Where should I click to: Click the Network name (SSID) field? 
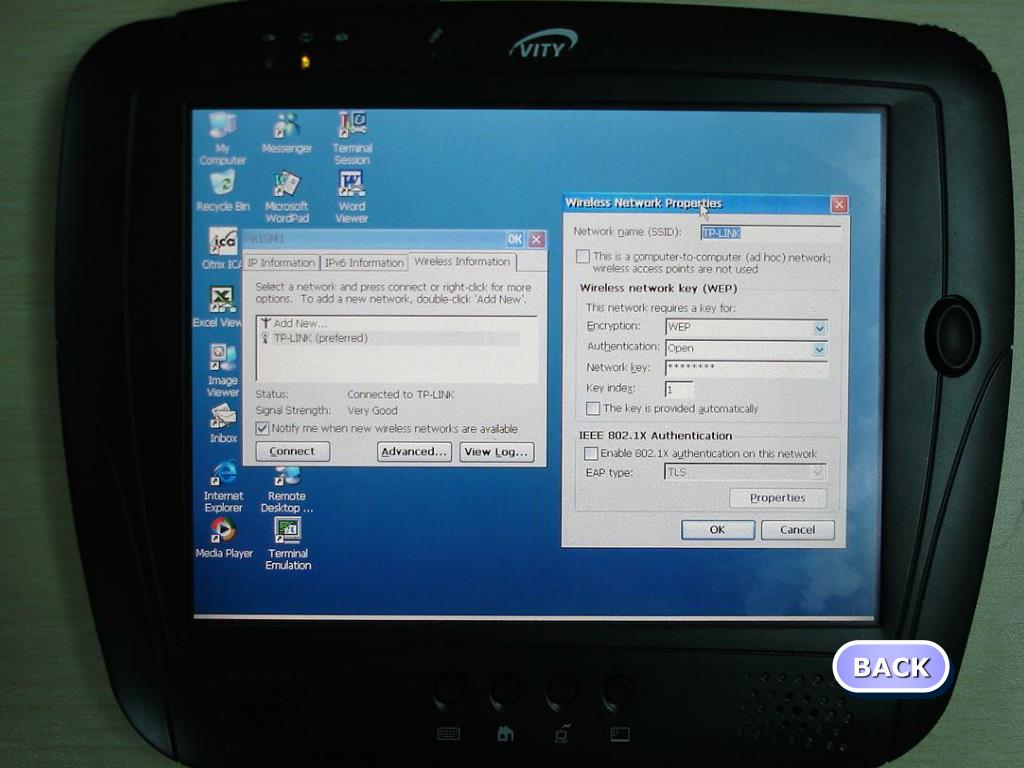(x=770, y=232)
